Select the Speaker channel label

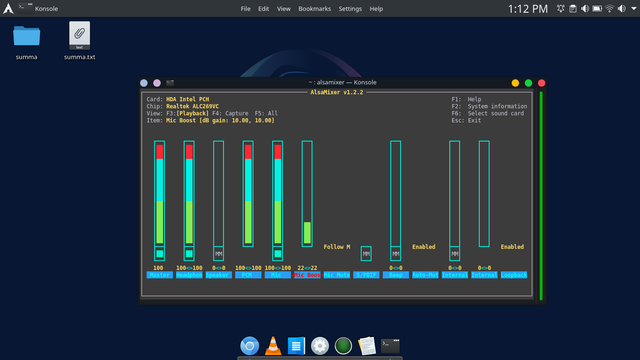coord(218,275)
